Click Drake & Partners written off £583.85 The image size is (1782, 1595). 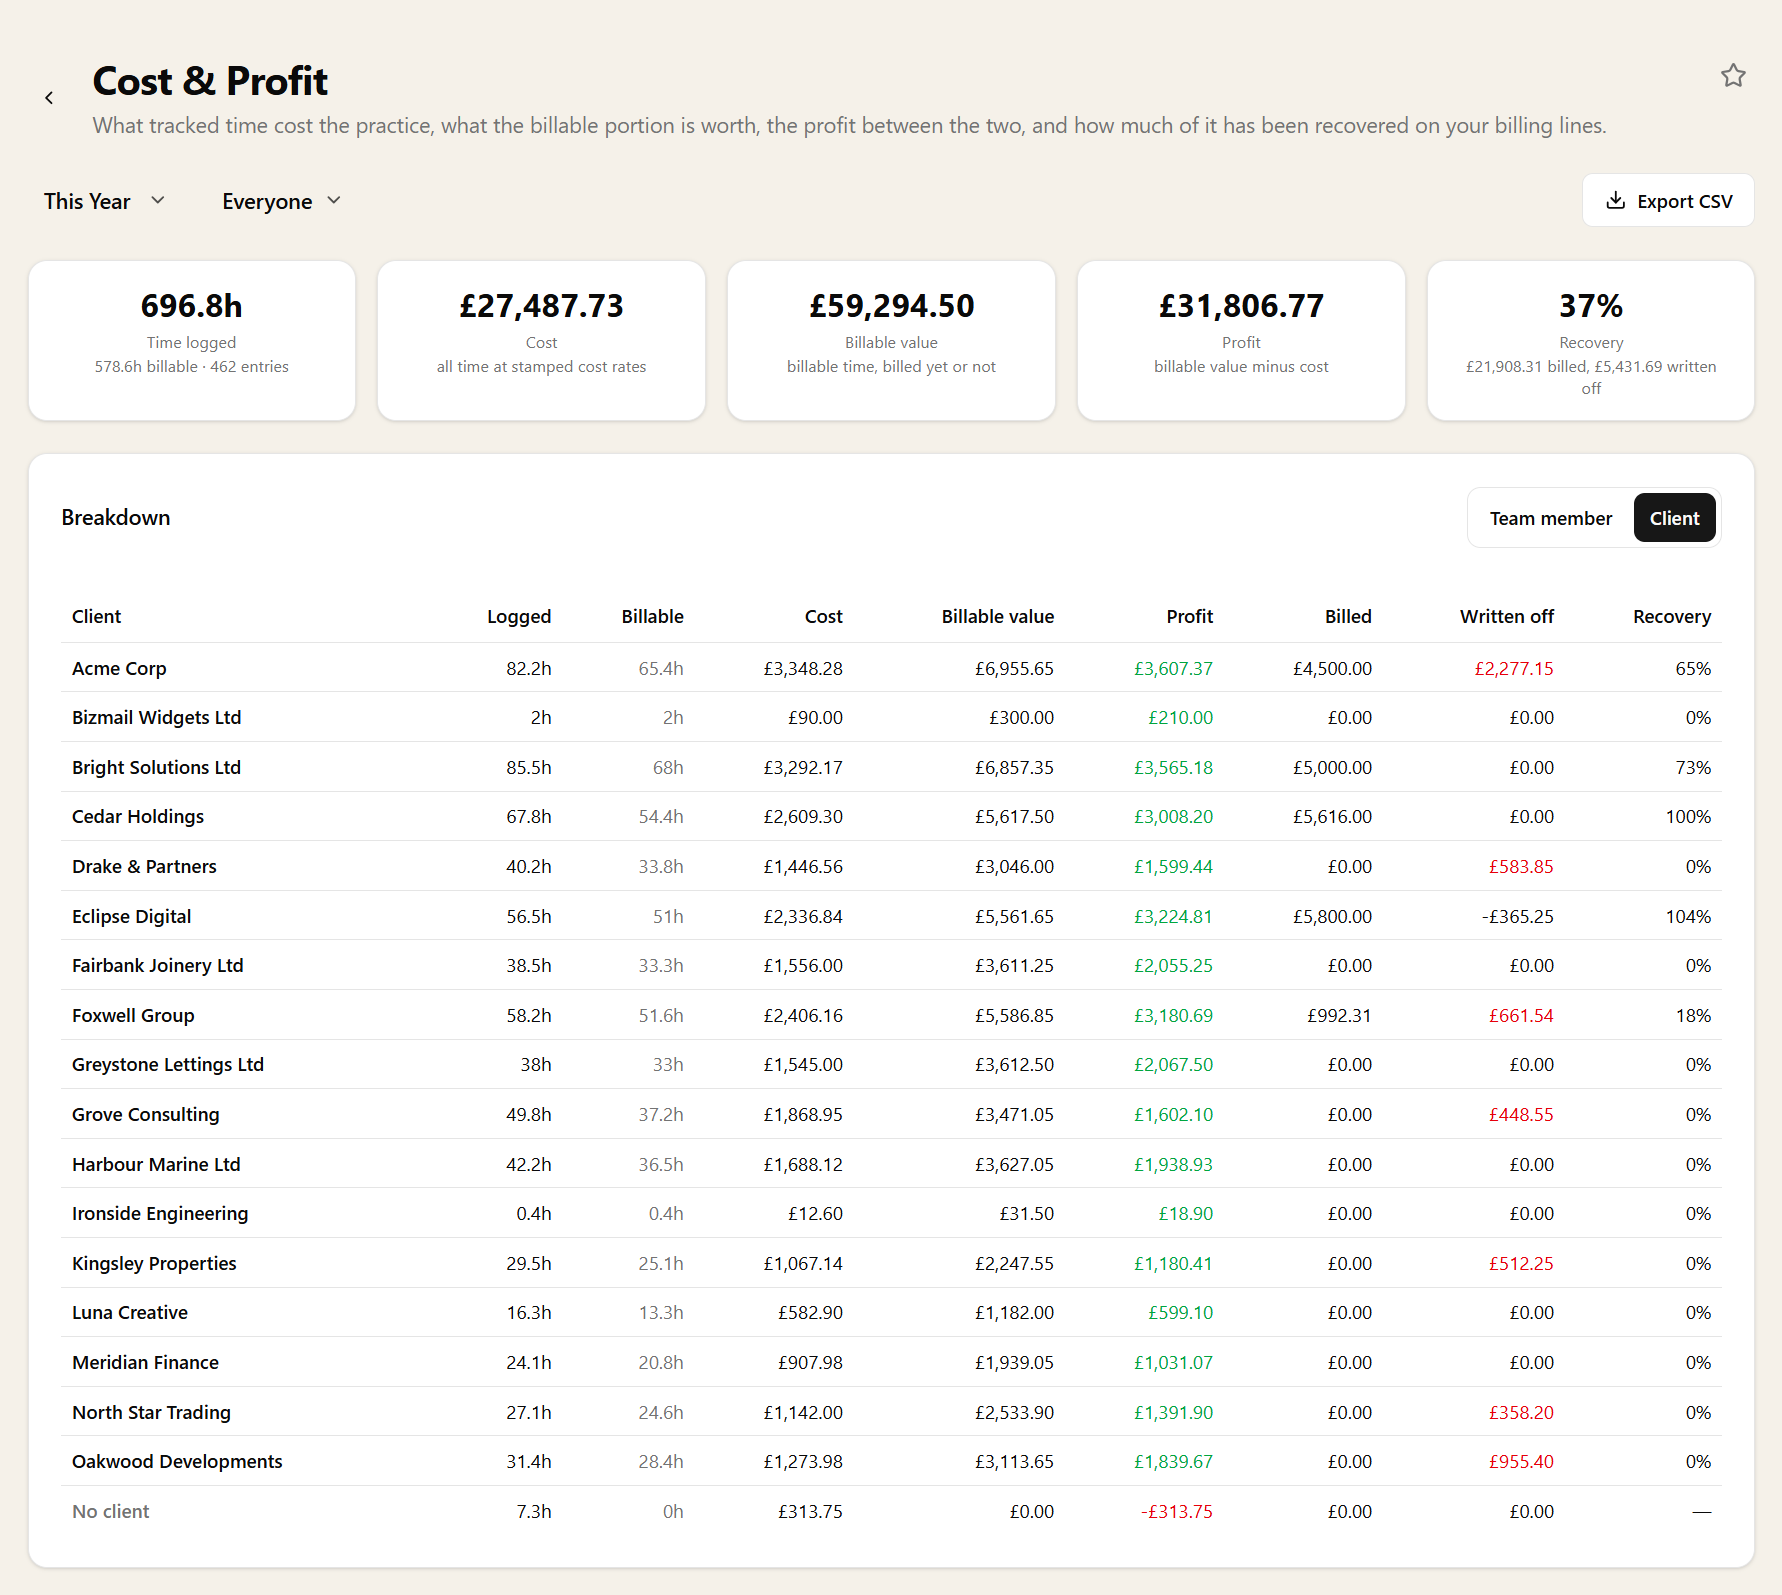click(1521, 866)
